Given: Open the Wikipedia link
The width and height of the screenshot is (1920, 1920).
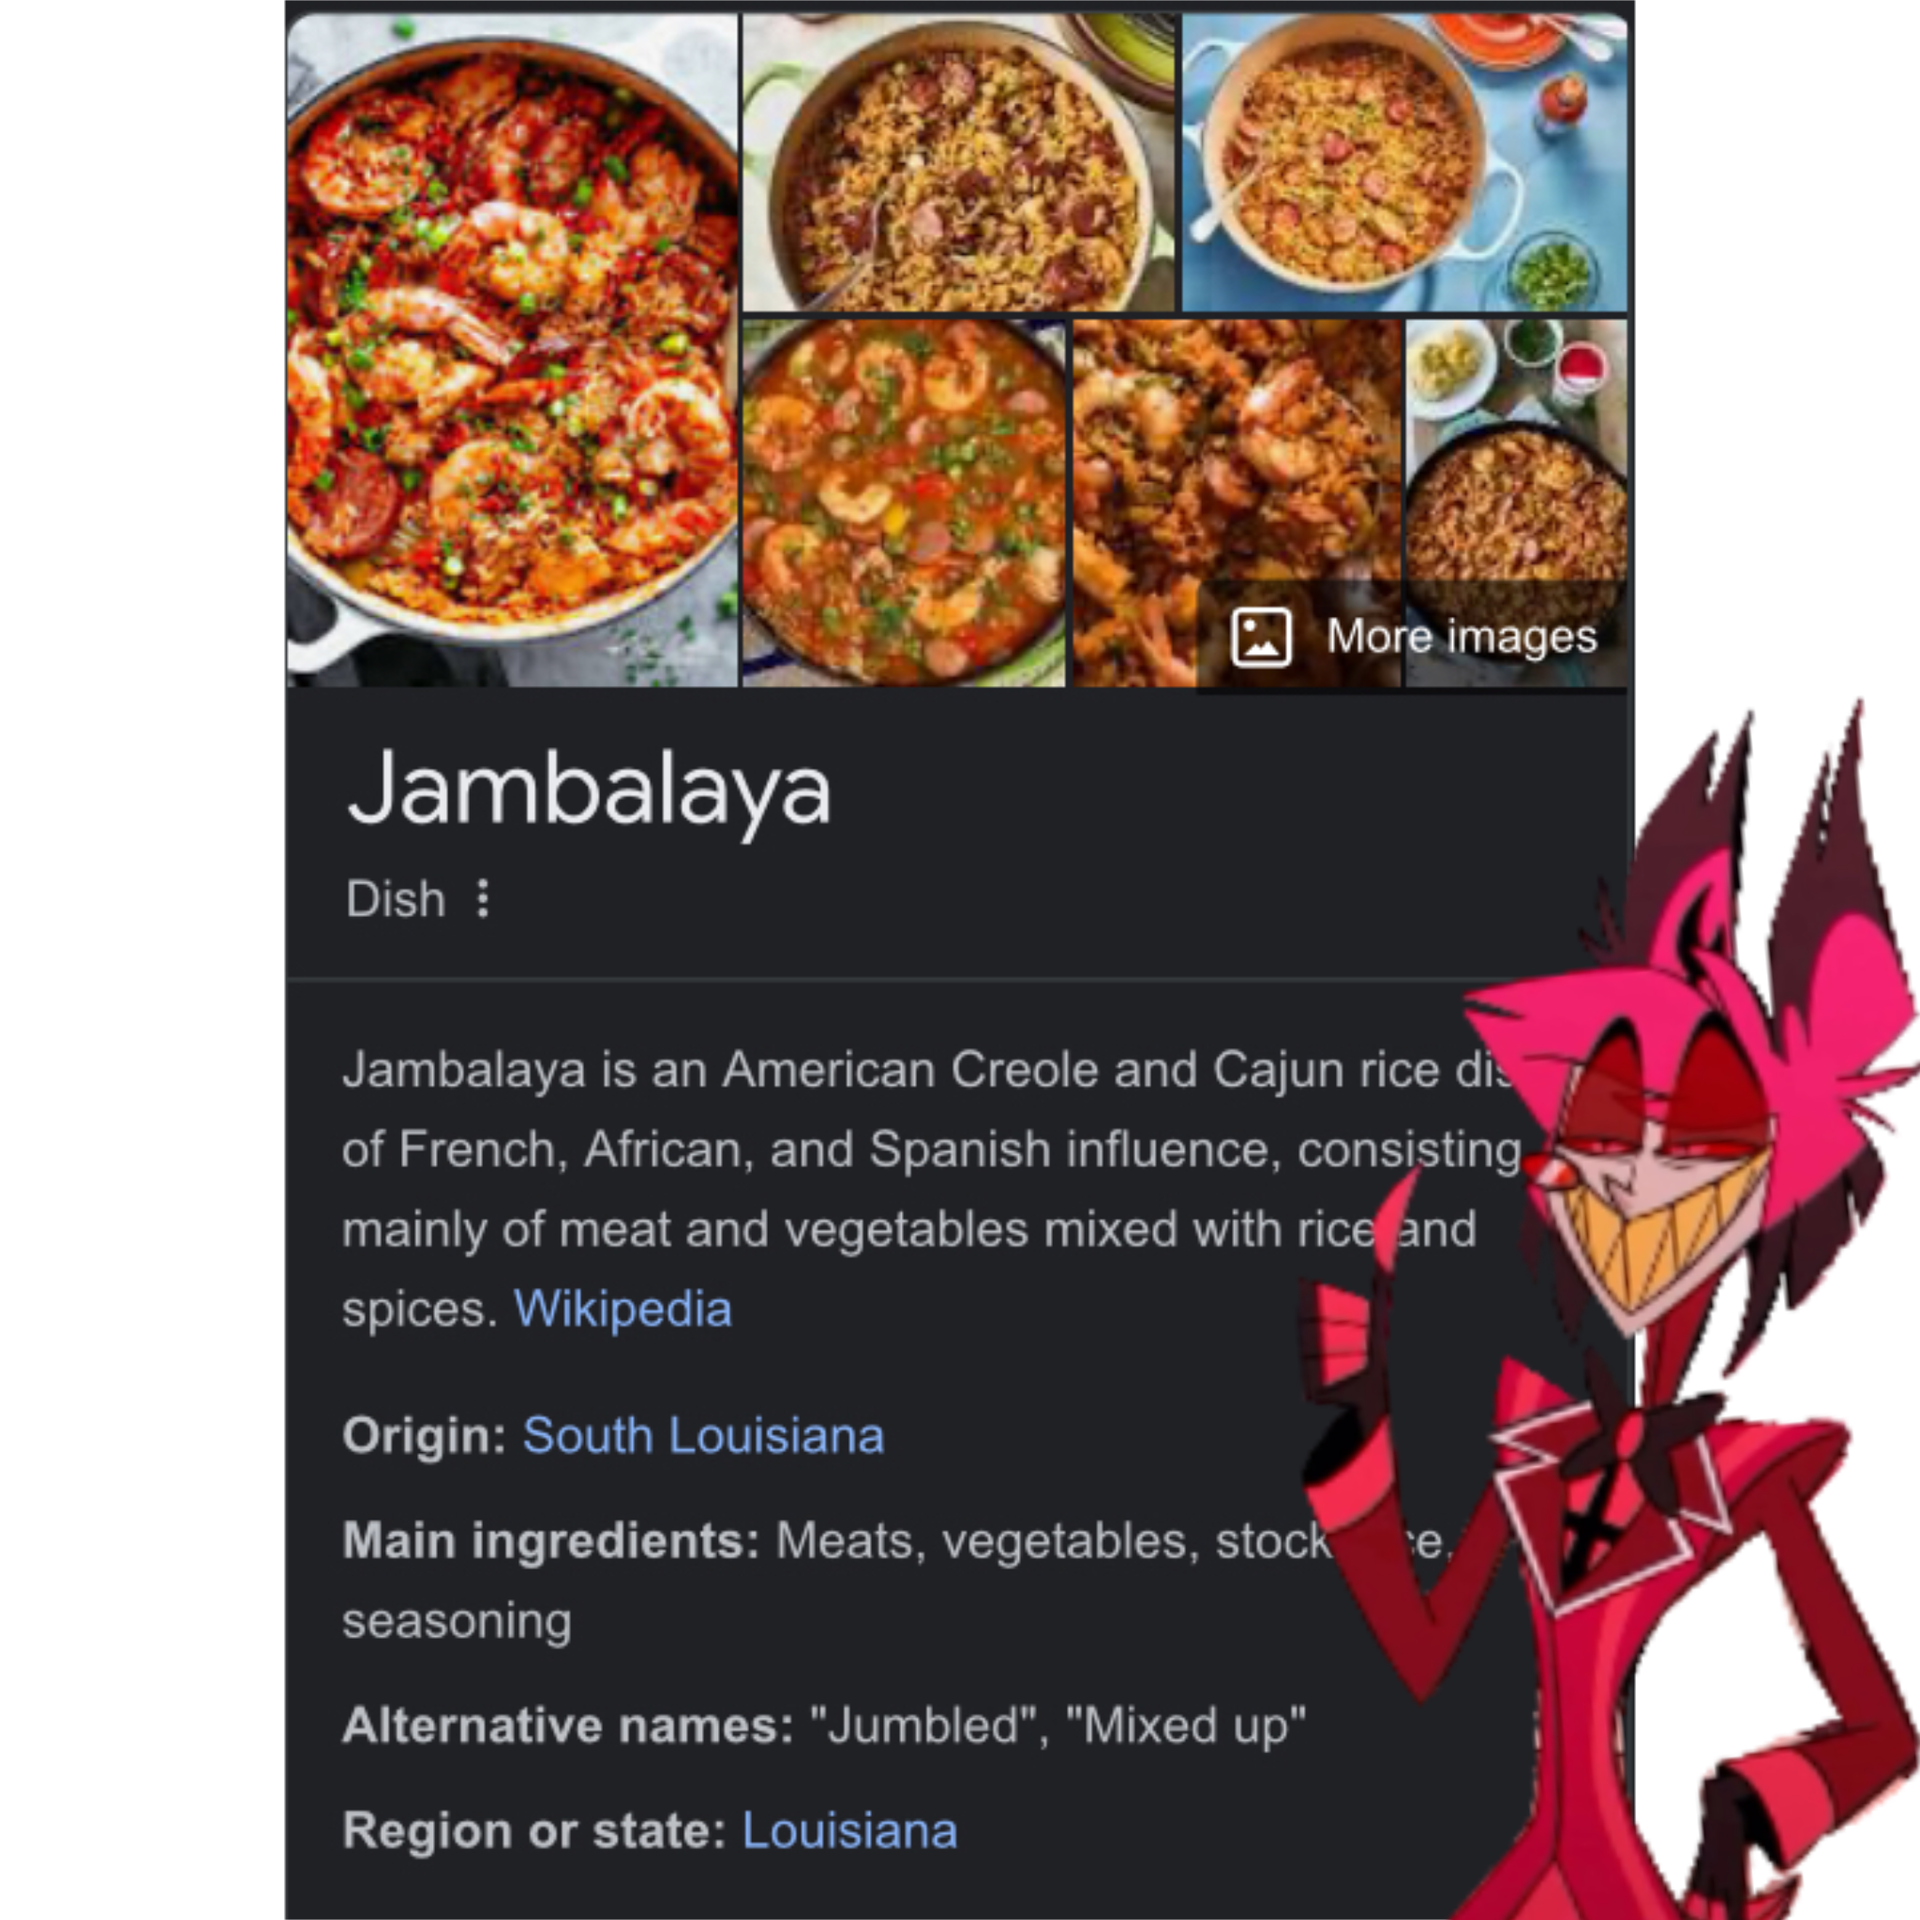Looking at the screenshot, I should 622,1308.
